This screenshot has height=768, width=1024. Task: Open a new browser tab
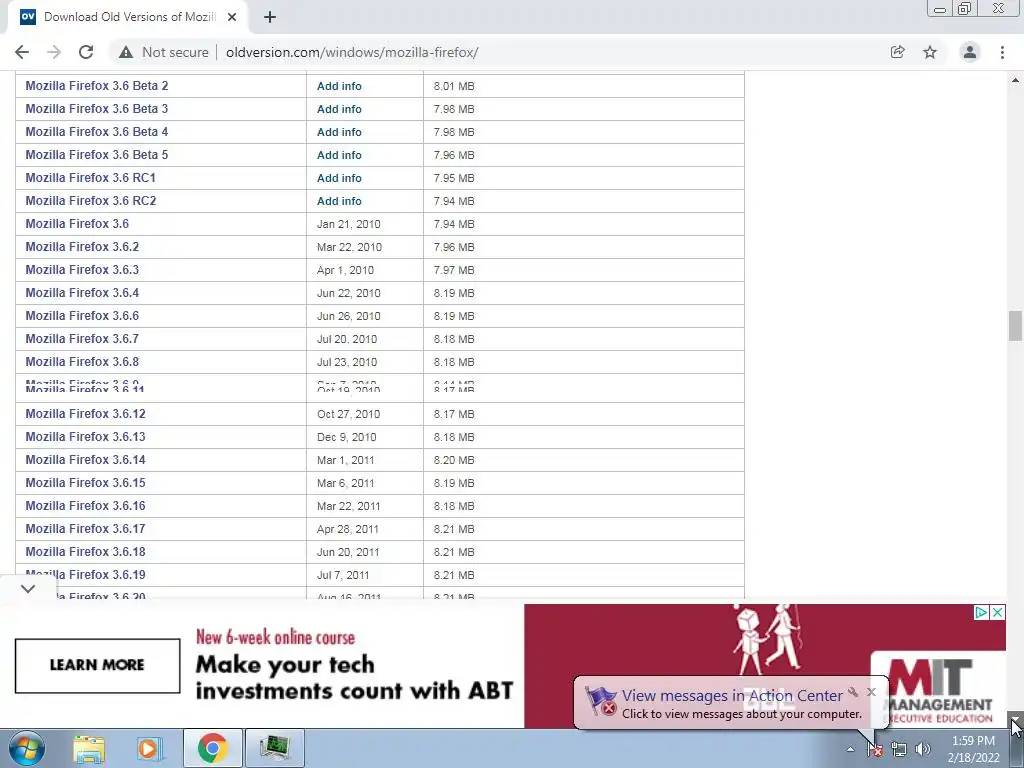tap(270, 17)
